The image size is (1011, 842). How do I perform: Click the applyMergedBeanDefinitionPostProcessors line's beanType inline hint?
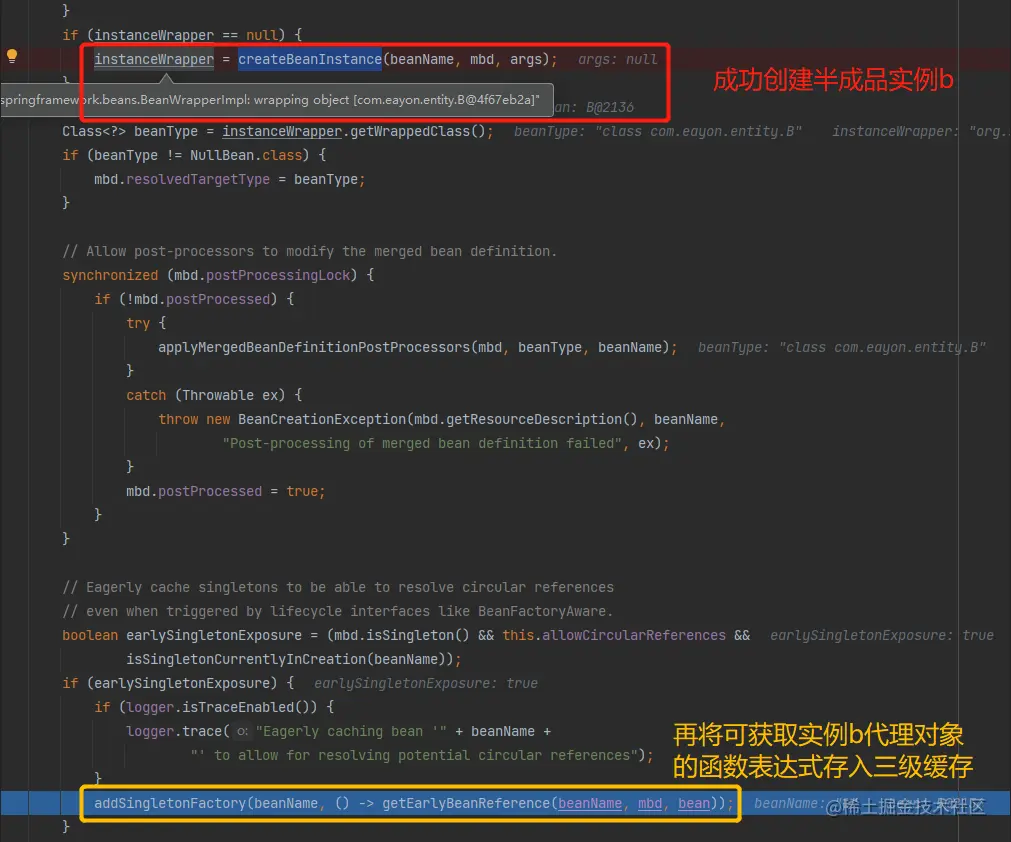pos(841,348)
